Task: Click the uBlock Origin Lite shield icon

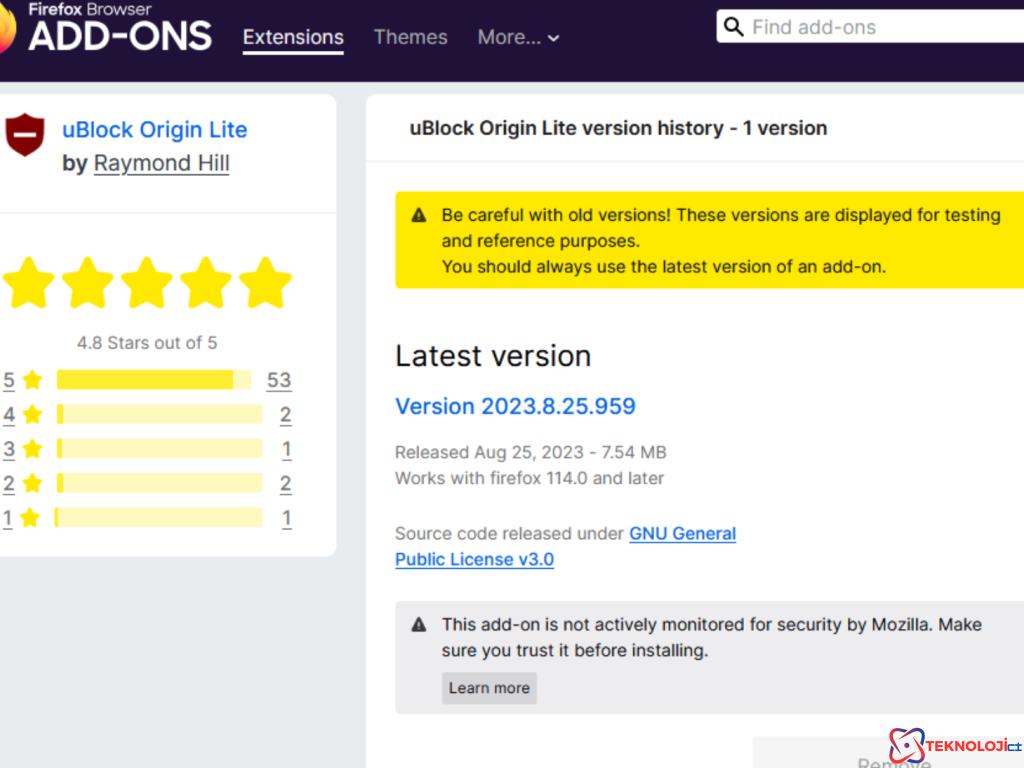Action: (26, 133)
